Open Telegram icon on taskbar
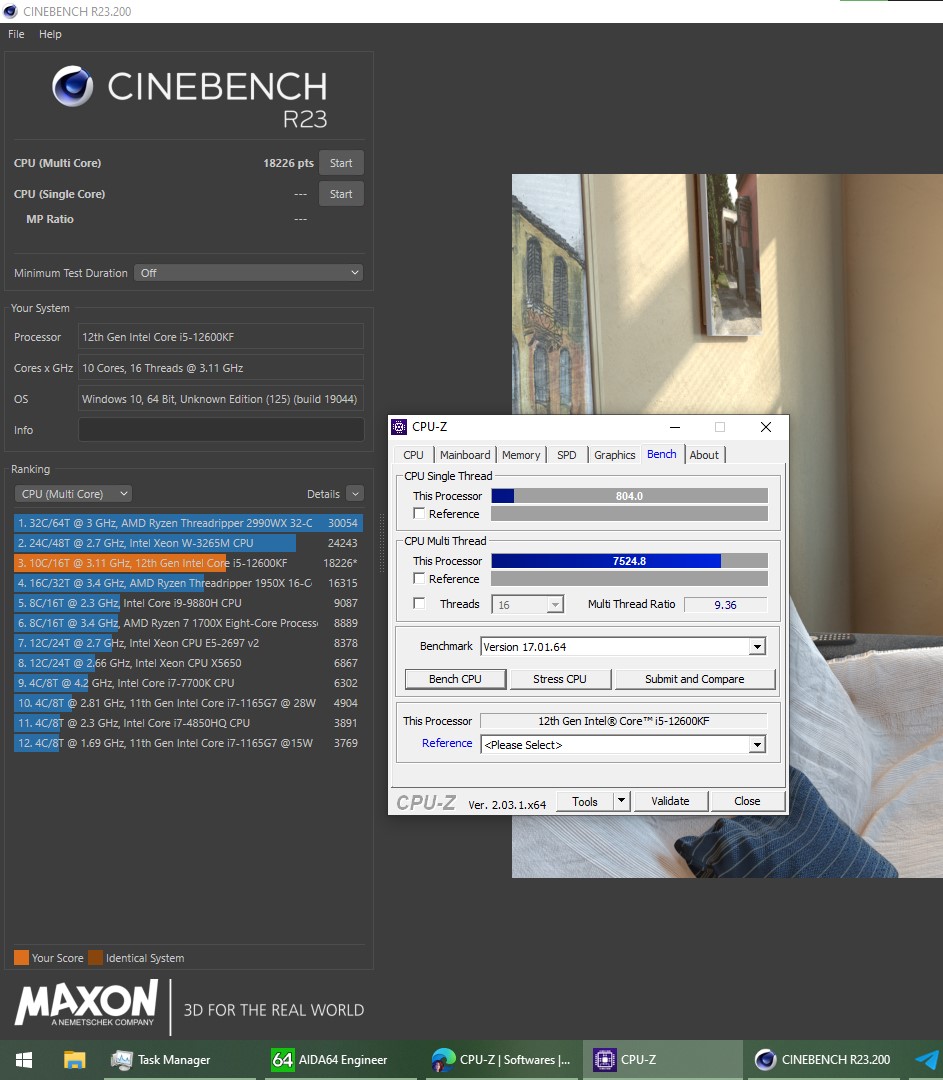943x1080 pixels. [927, 1059]
